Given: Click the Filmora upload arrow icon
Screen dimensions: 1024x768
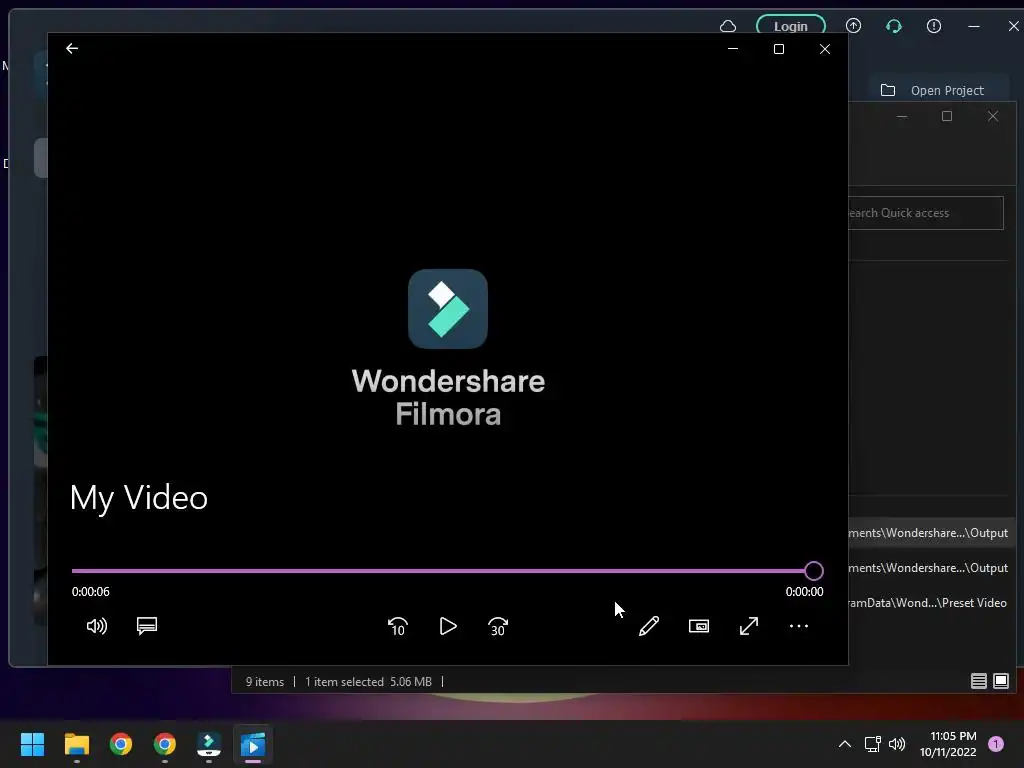Looking at the screenshot, I should (x=854, y=25).
